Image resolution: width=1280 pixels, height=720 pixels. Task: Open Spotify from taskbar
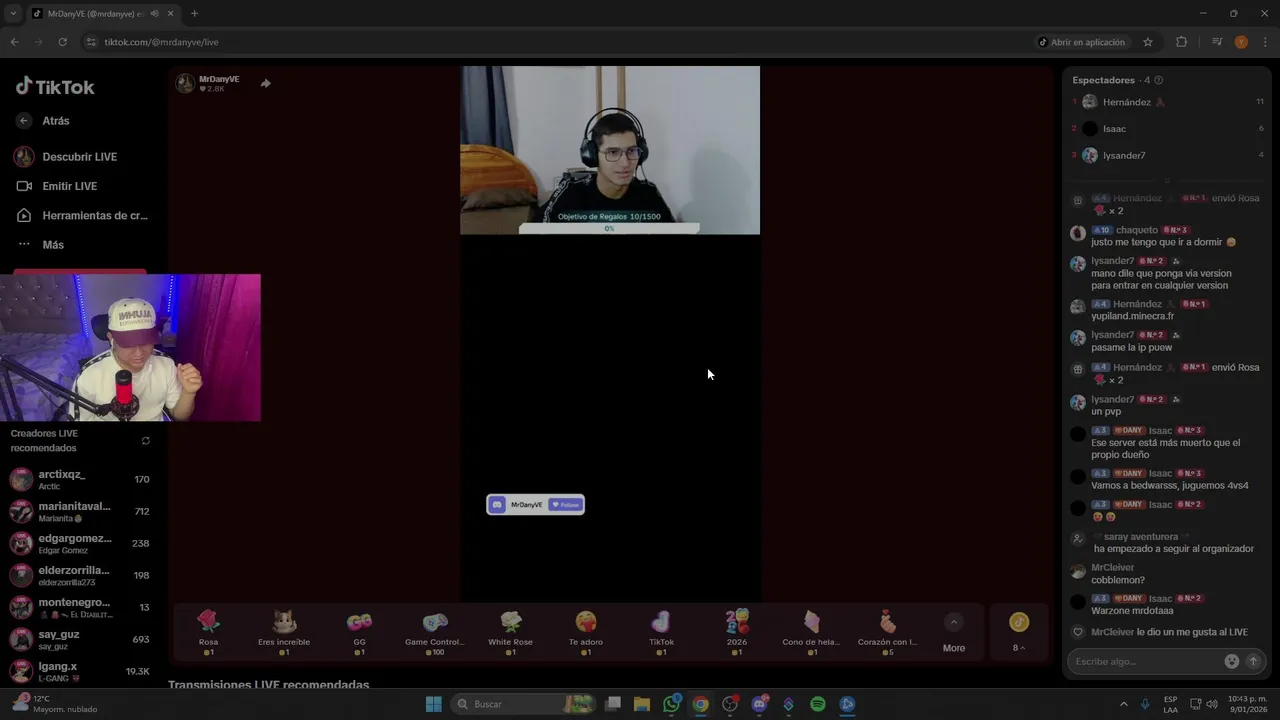click(x=817, y=704)
